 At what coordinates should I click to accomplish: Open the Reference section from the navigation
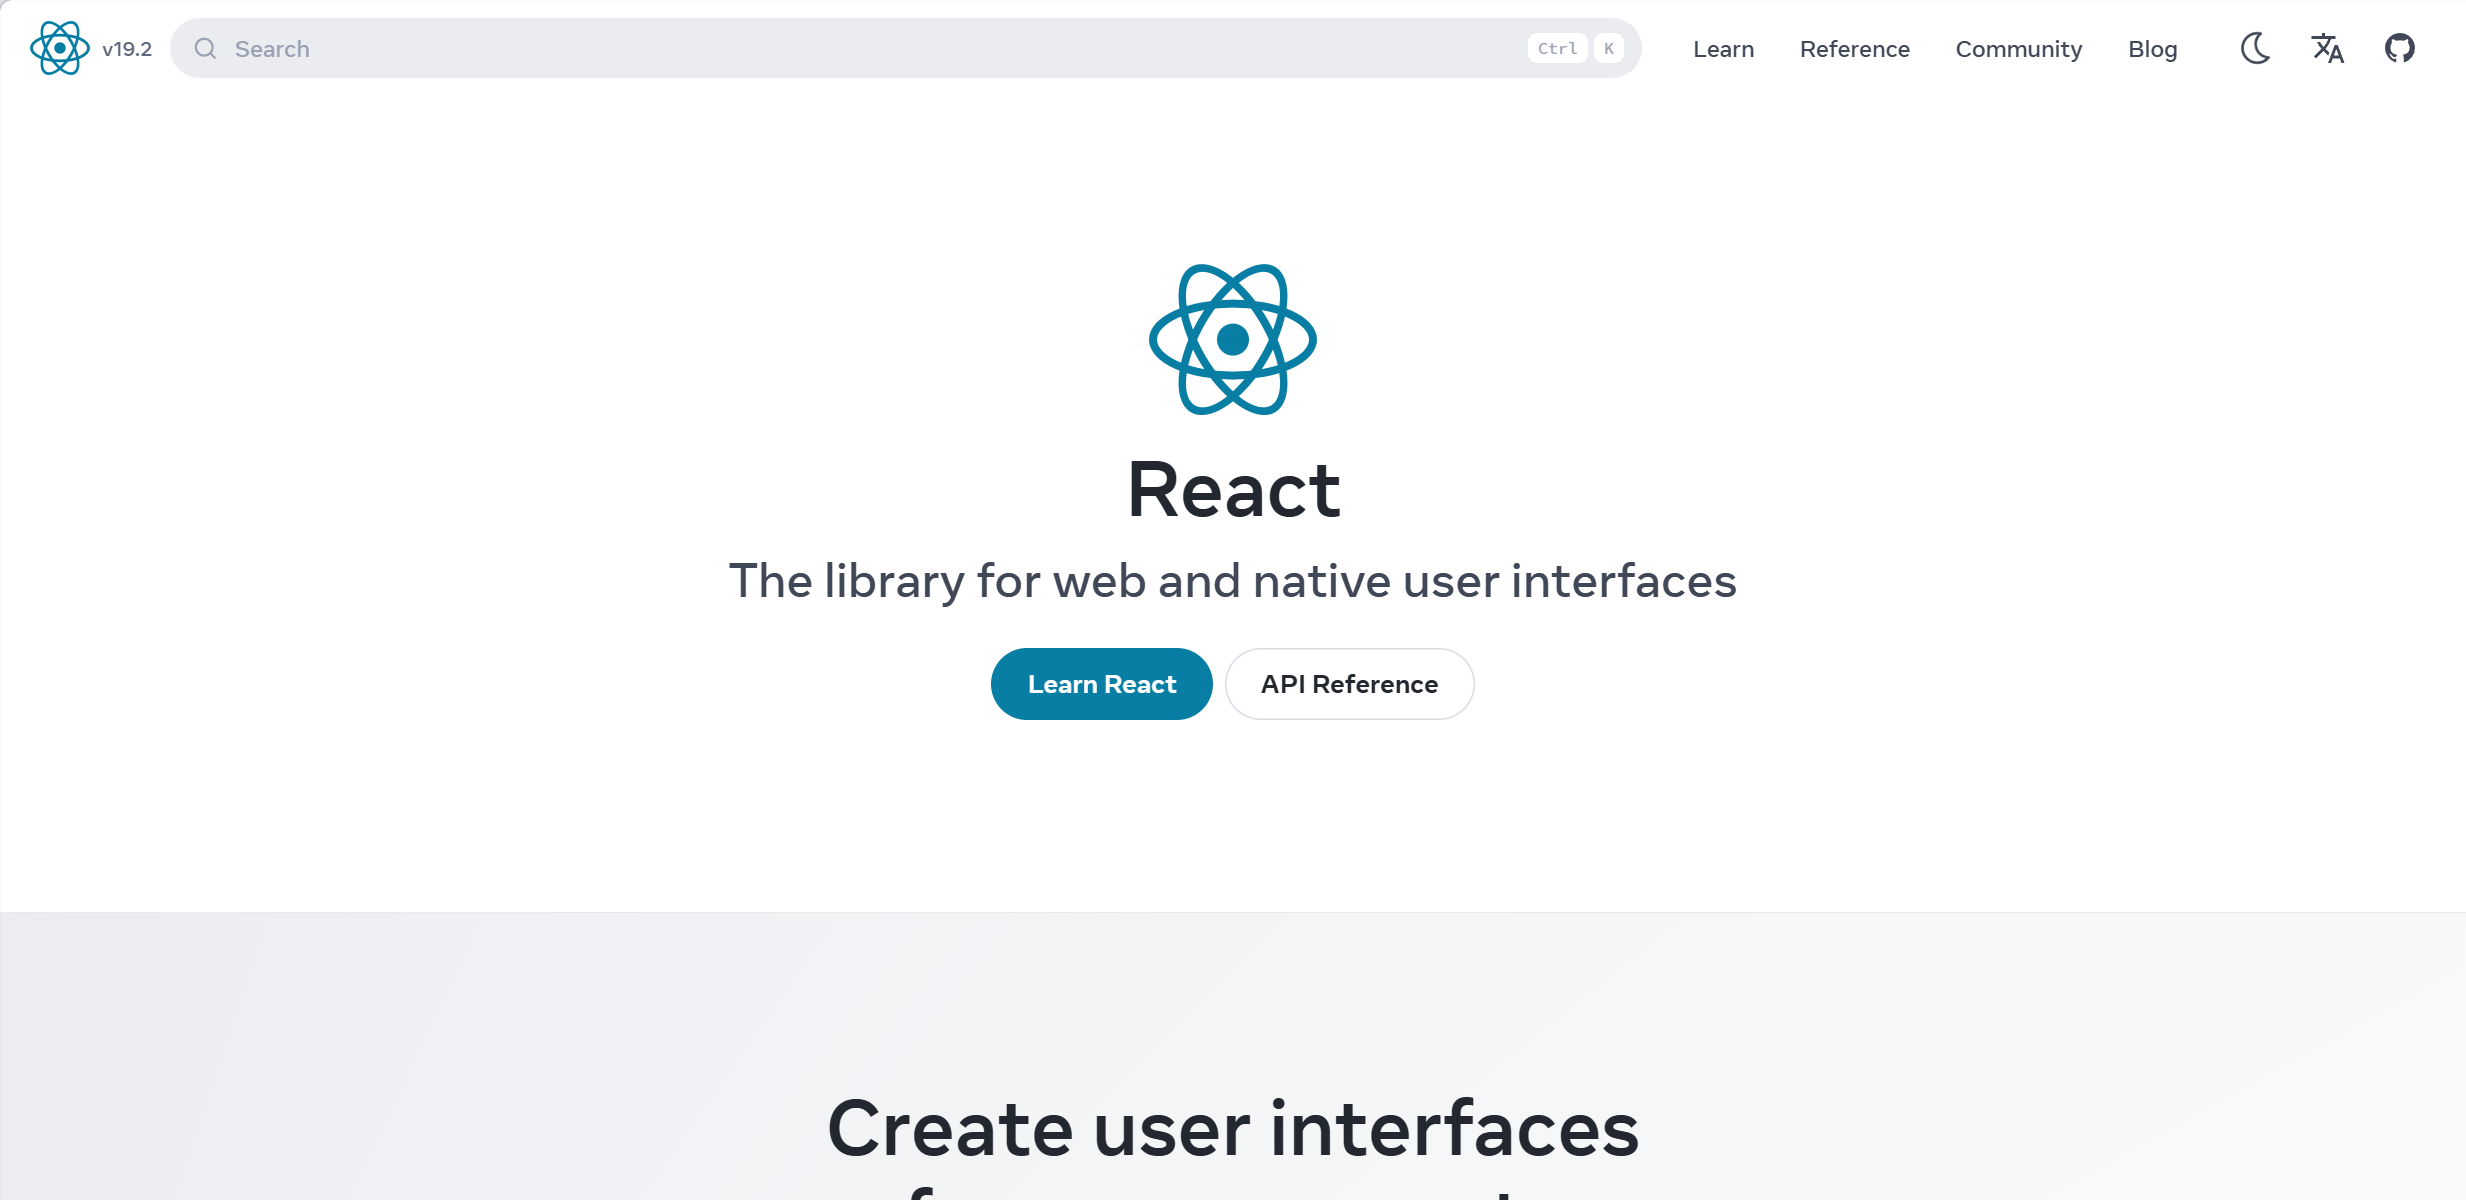click(x=1854, y=48)
